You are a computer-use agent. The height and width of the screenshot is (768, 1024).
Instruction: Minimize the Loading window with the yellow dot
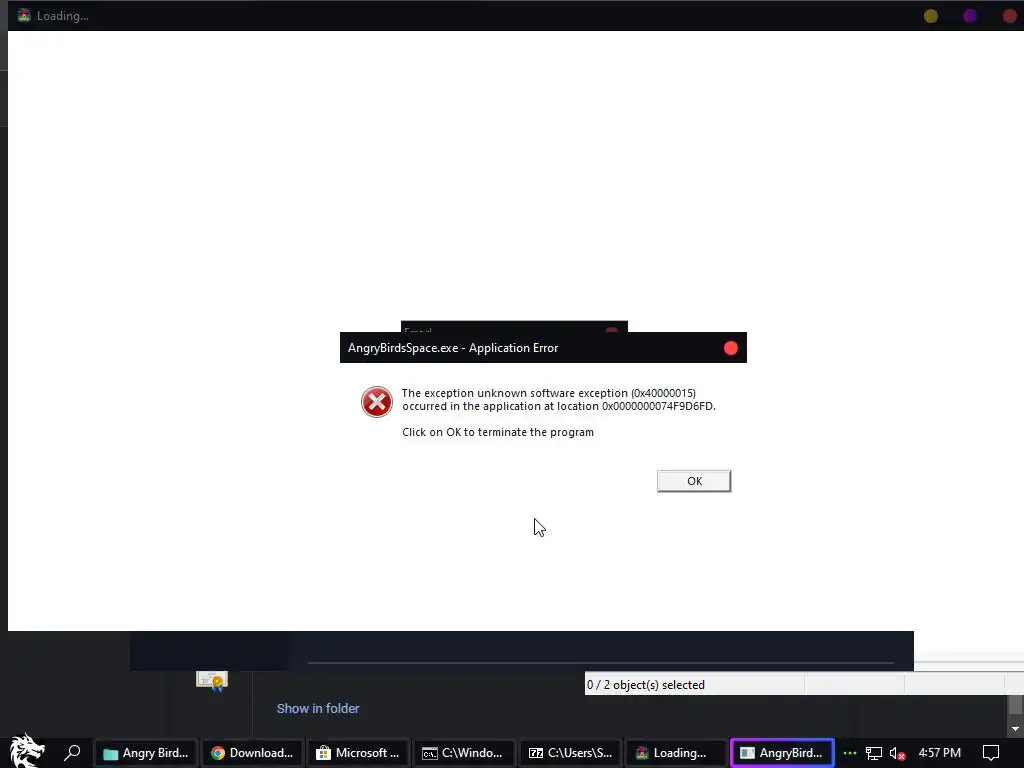click(x=931, y=16)
